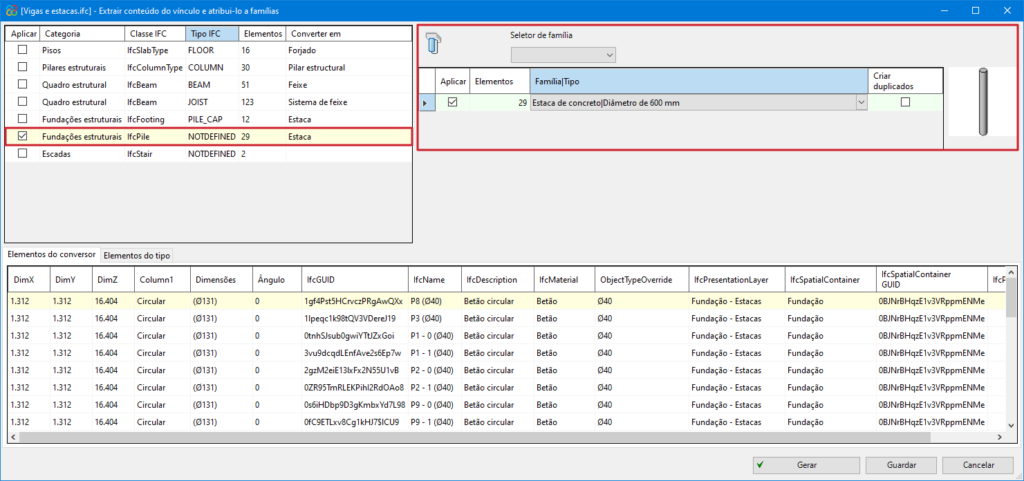Click the Forjado cell in Pisos row

[348, 50]
